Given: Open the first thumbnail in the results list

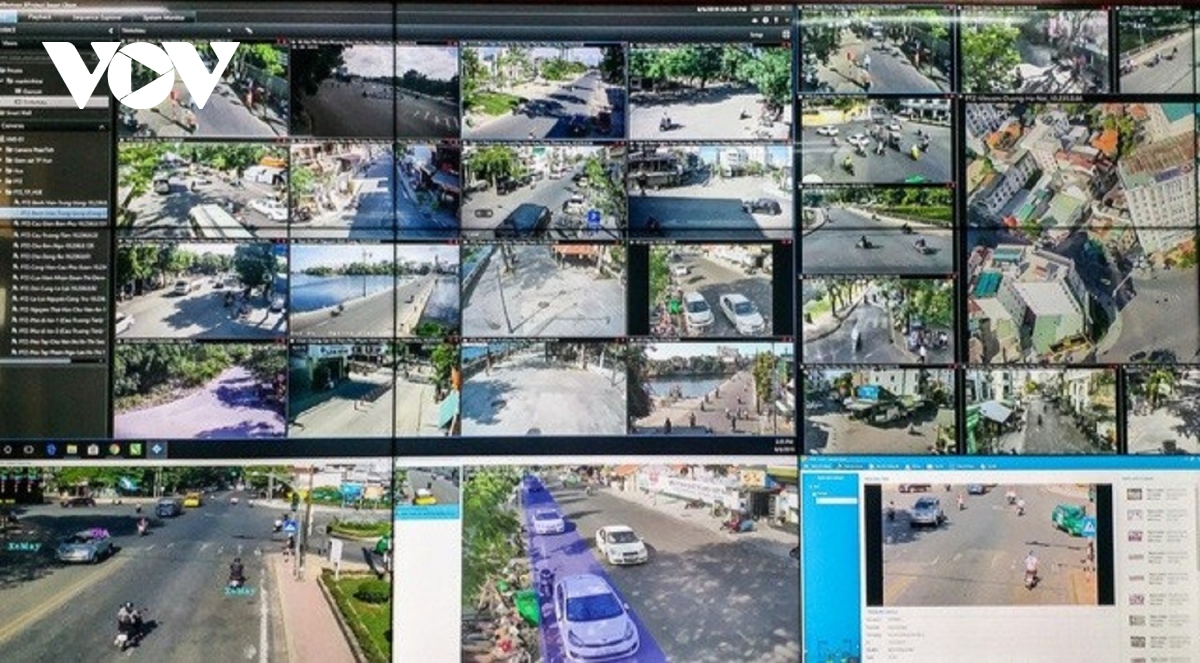Looking at the screenshot, I should [1134, 494].
